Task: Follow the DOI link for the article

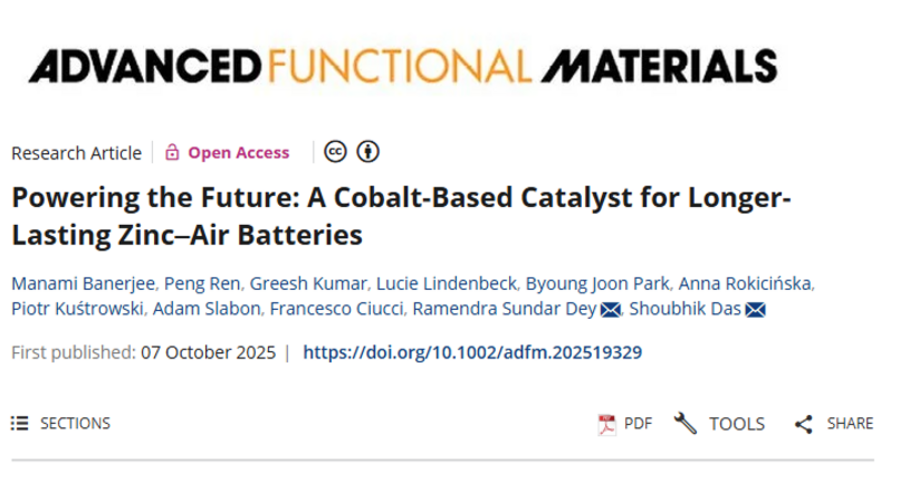Action: 472,352
